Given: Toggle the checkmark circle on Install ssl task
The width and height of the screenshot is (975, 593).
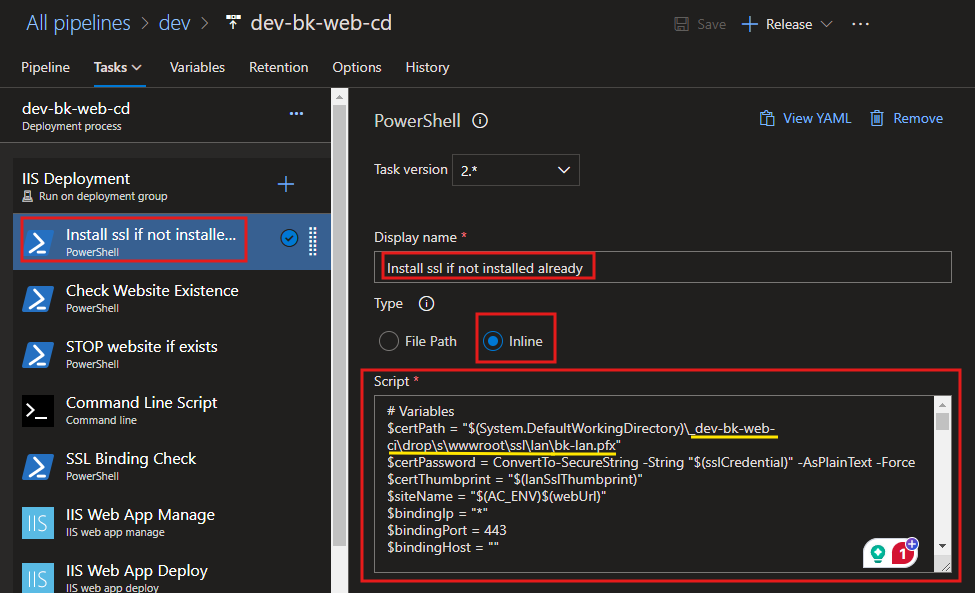Looking at the screenshot, I should [289, 238].
